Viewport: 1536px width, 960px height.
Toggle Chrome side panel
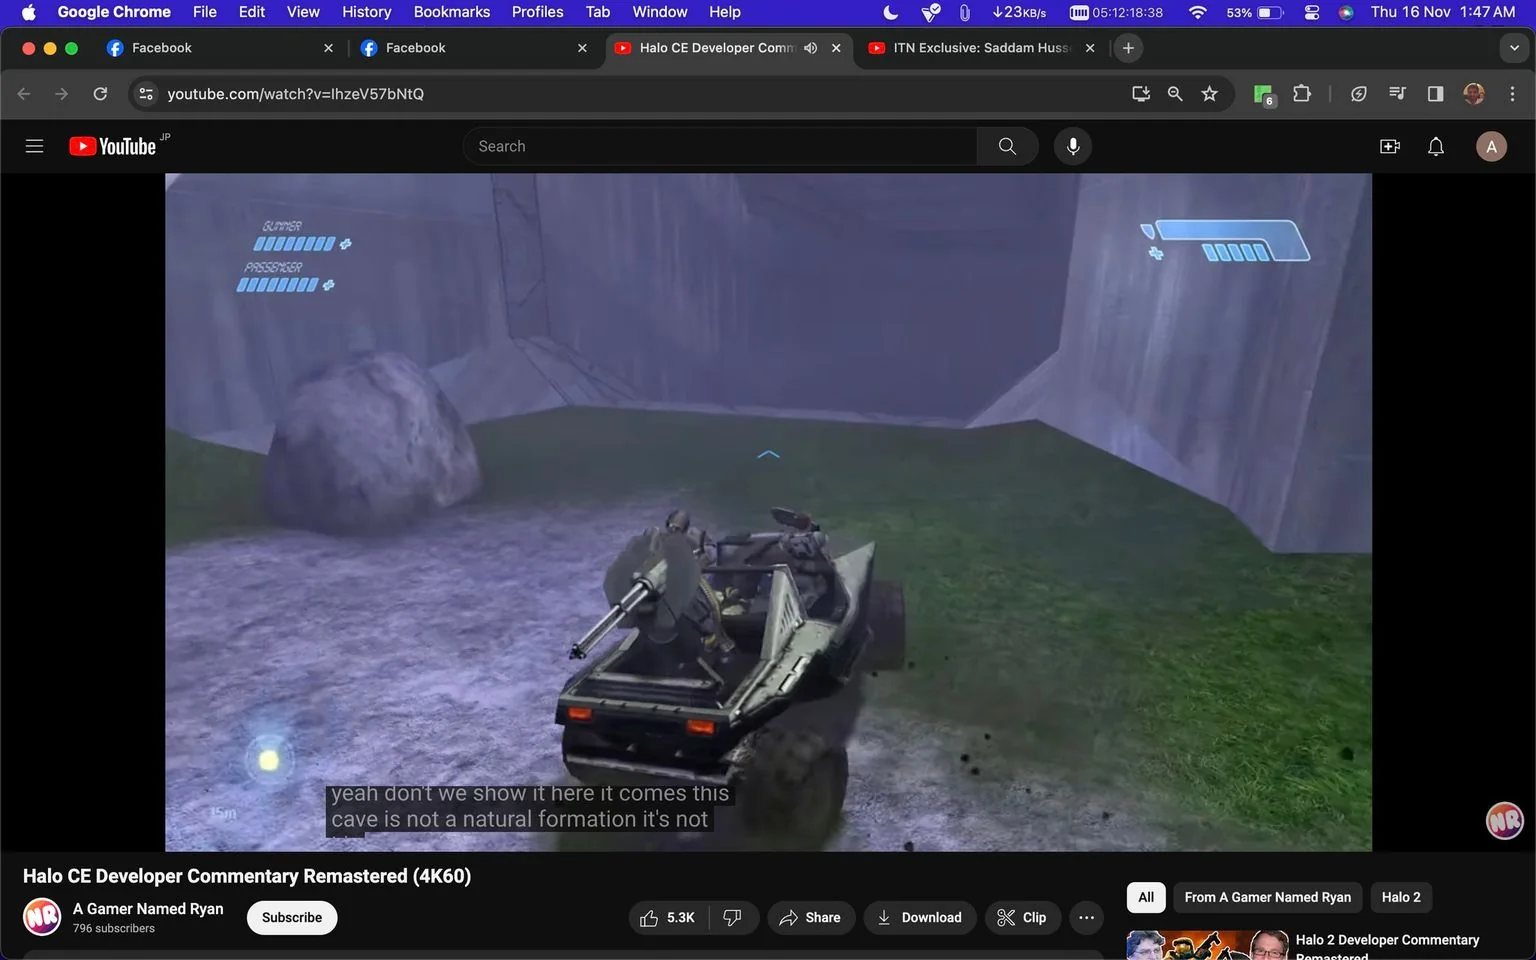(1435, 94)
